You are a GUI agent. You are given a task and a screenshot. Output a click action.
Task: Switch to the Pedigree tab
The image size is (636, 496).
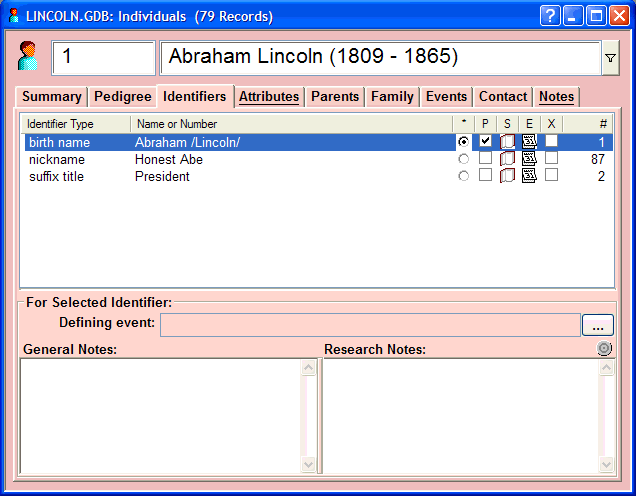tap(122, 97)
